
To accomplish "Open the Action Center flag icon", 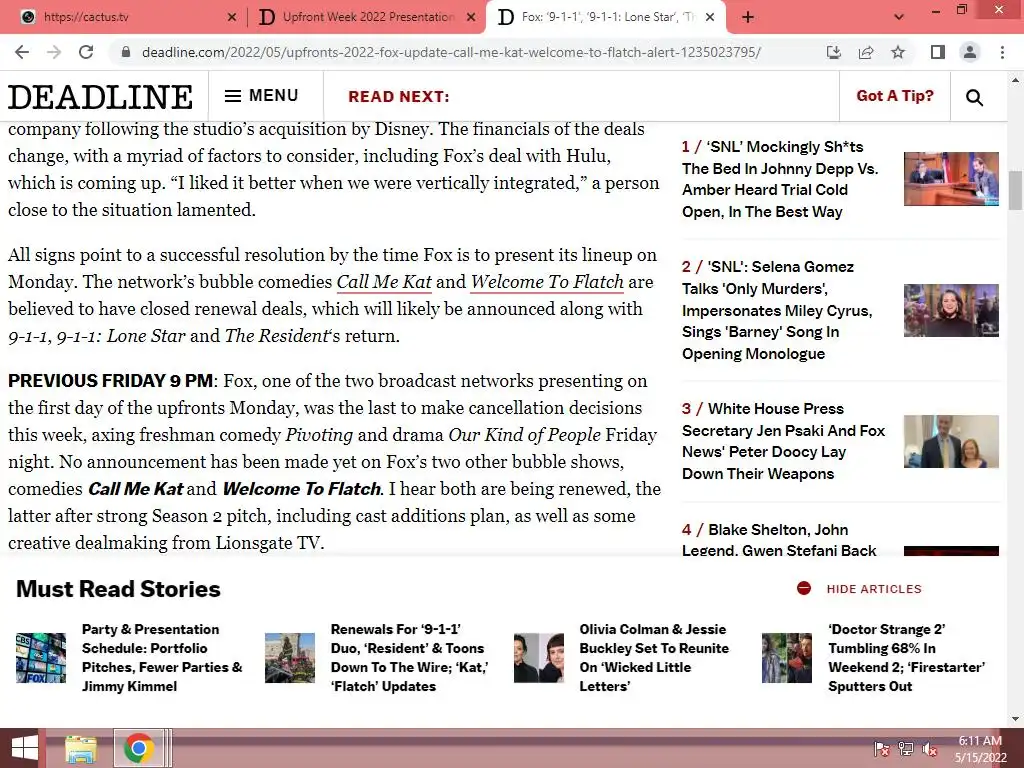I will 882,749.
